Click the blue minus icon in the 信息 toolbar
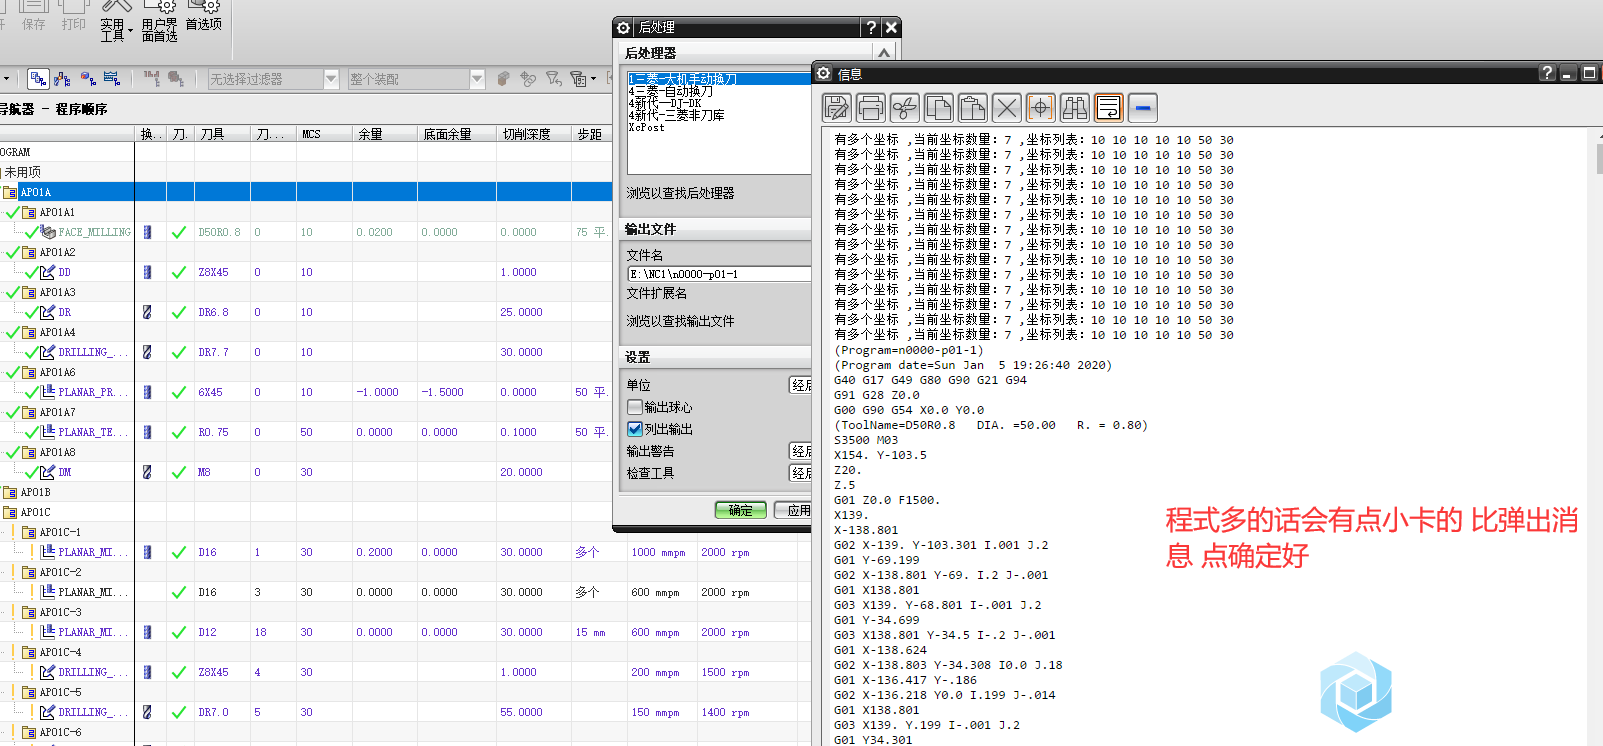1603x746 pixels. click(1143, 107)
